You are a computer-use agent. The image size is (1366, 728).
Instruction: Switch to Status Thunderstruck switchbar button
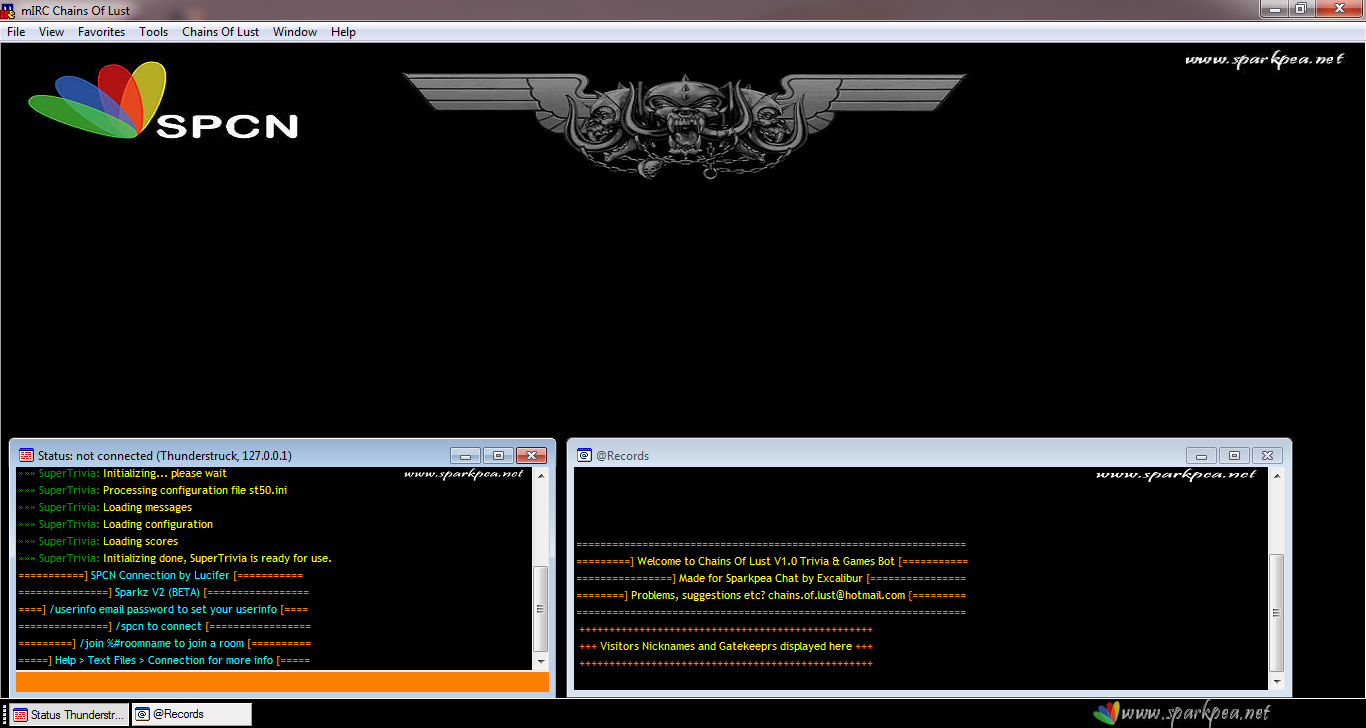pyautogui.click(x=67, y=714)
